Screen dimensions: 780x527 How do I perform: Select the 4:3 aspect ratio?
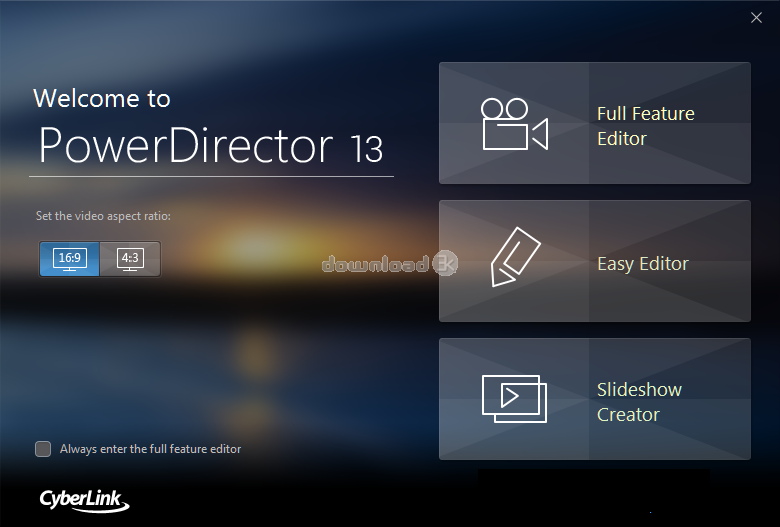coord(130,259)
